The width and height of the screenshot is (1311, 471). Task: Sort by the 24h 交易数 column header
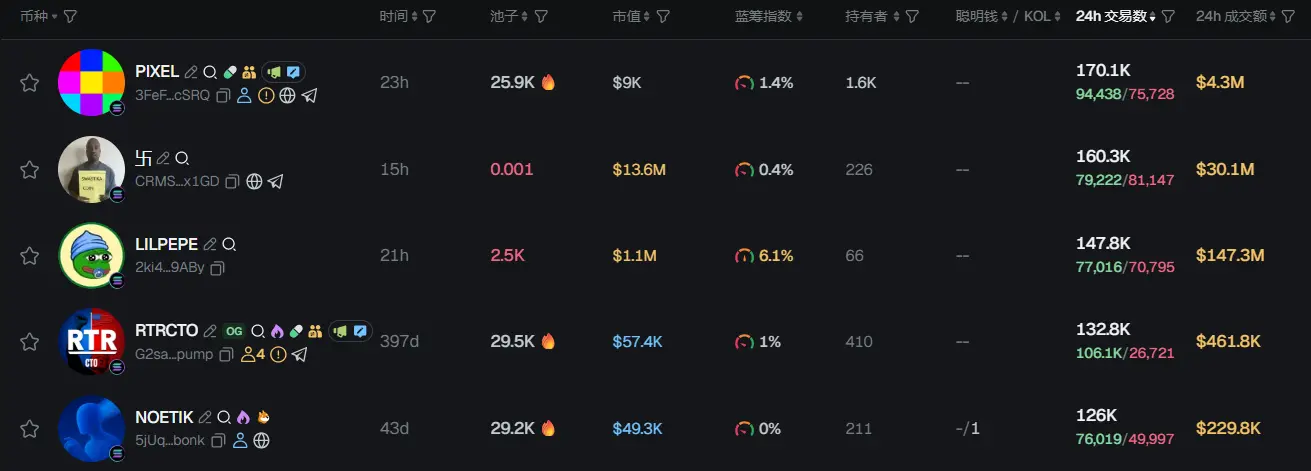click(x=1114, y=17)
